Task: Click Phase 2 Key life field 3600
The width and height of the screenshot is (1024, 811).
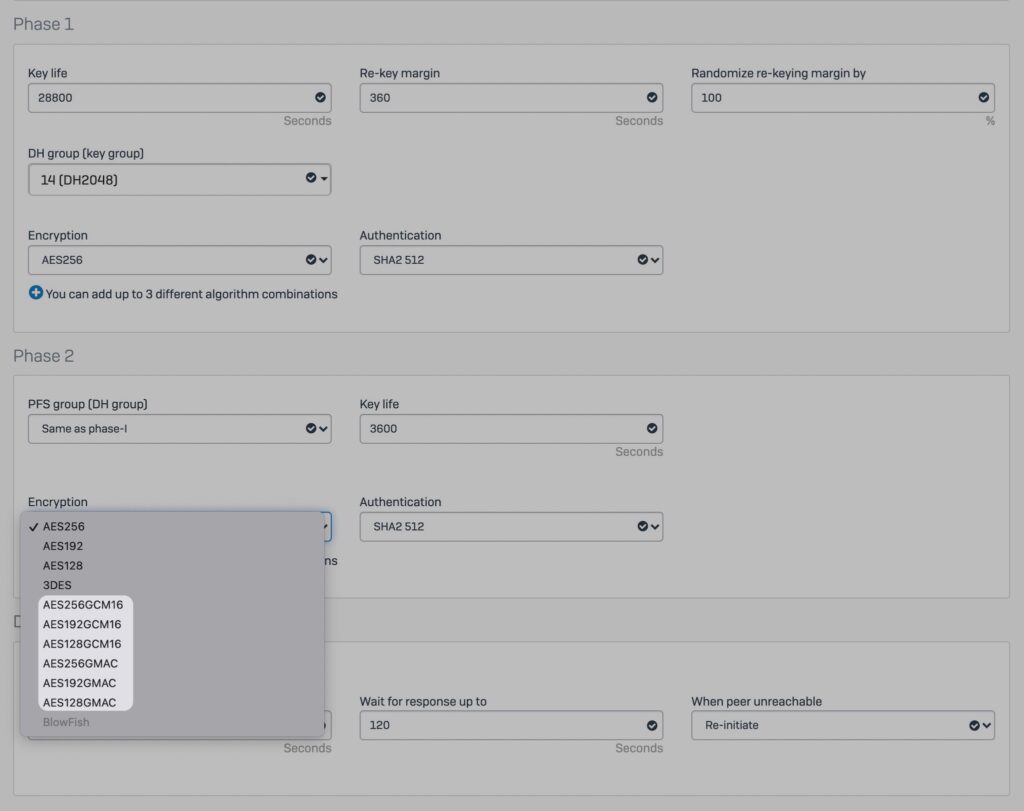Action: [511, 429]
